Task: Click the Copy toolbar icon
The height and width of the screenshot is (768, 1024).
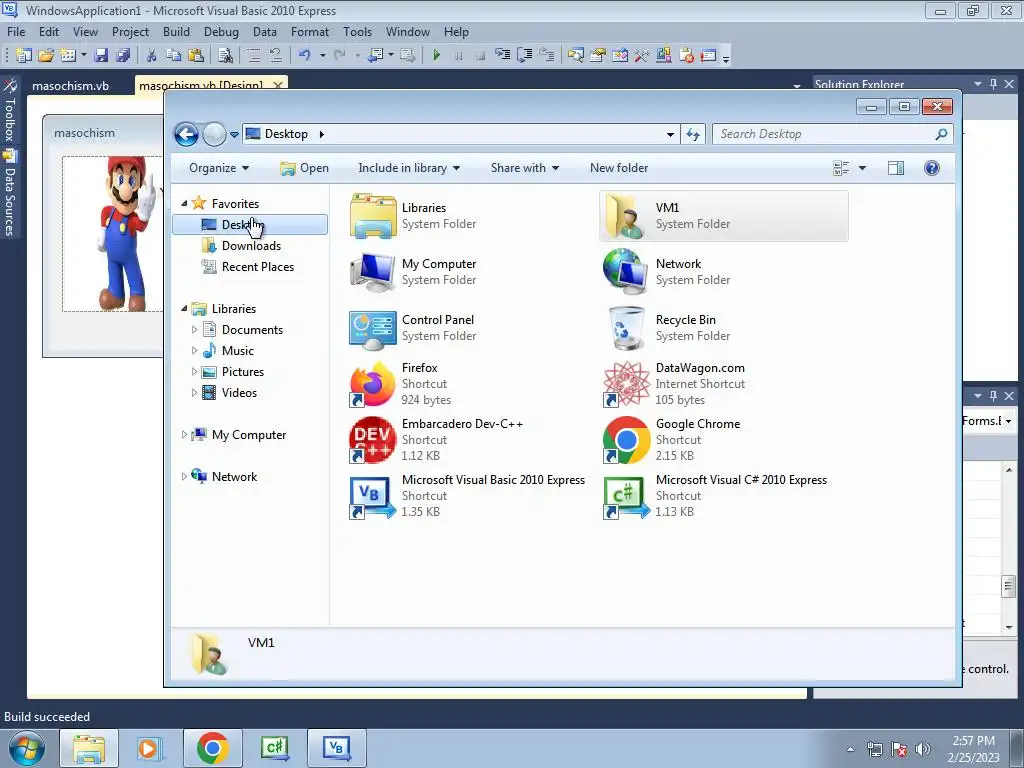Action: tap(173, 56)
